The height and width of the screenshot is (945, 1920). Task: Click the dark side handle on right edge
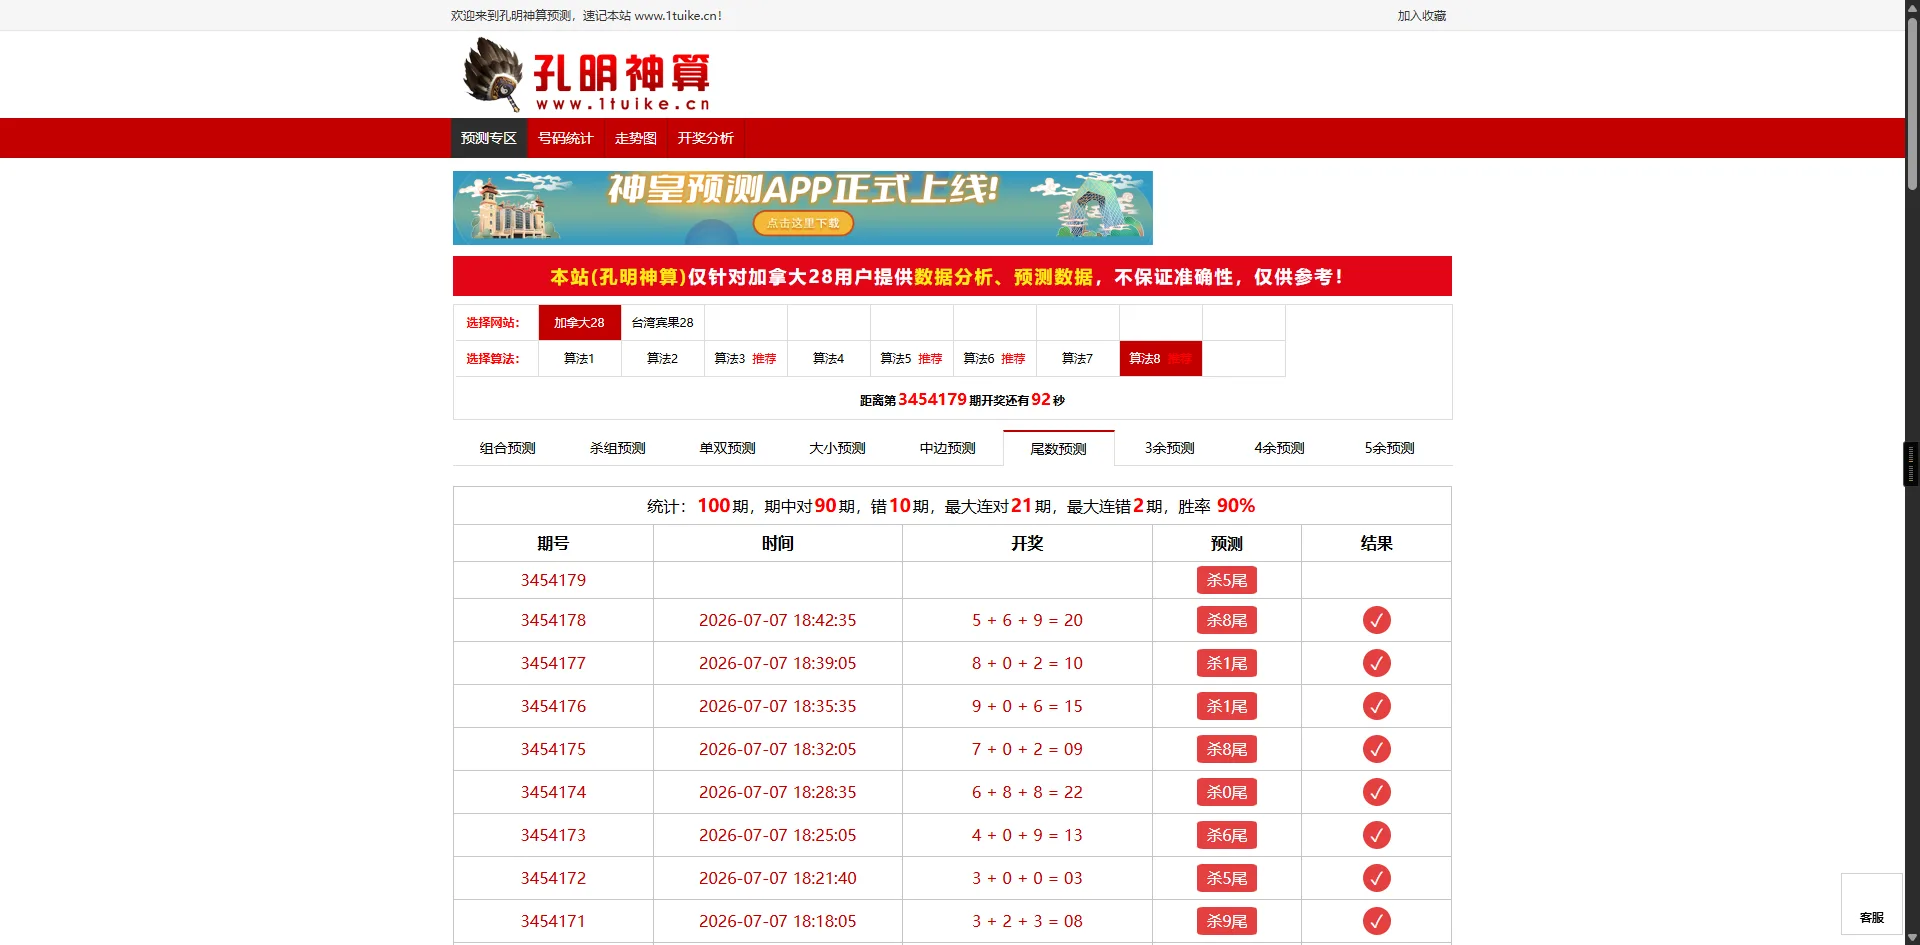1911,464
